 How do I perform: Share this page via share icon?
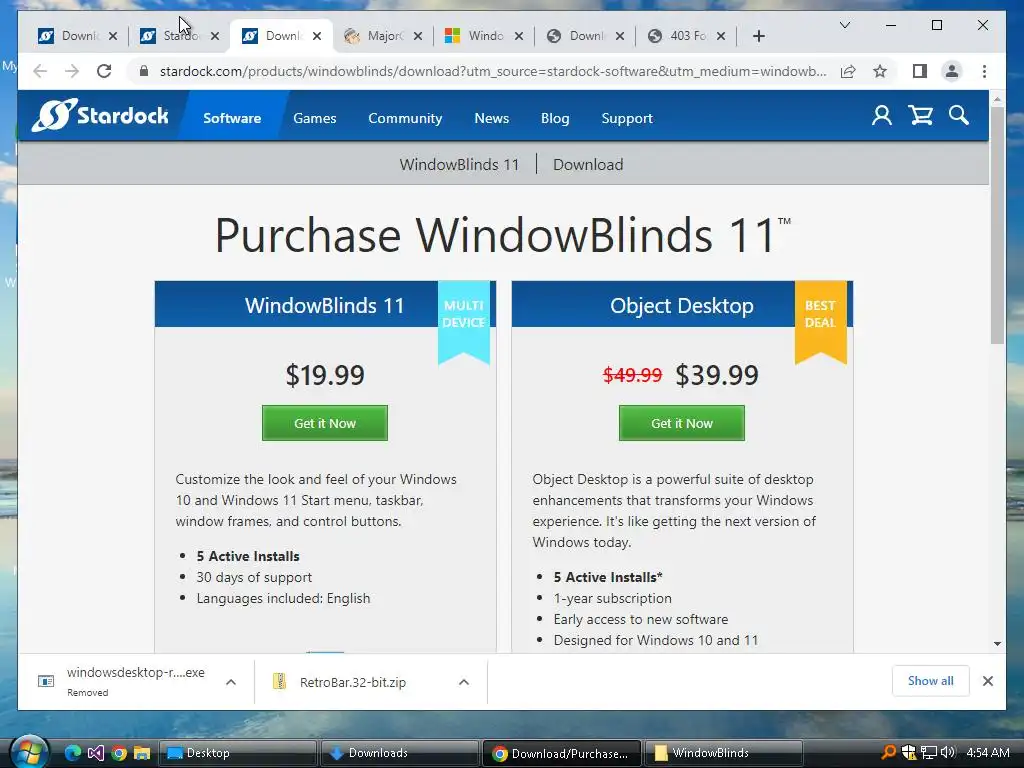click(x=848, y=71)
